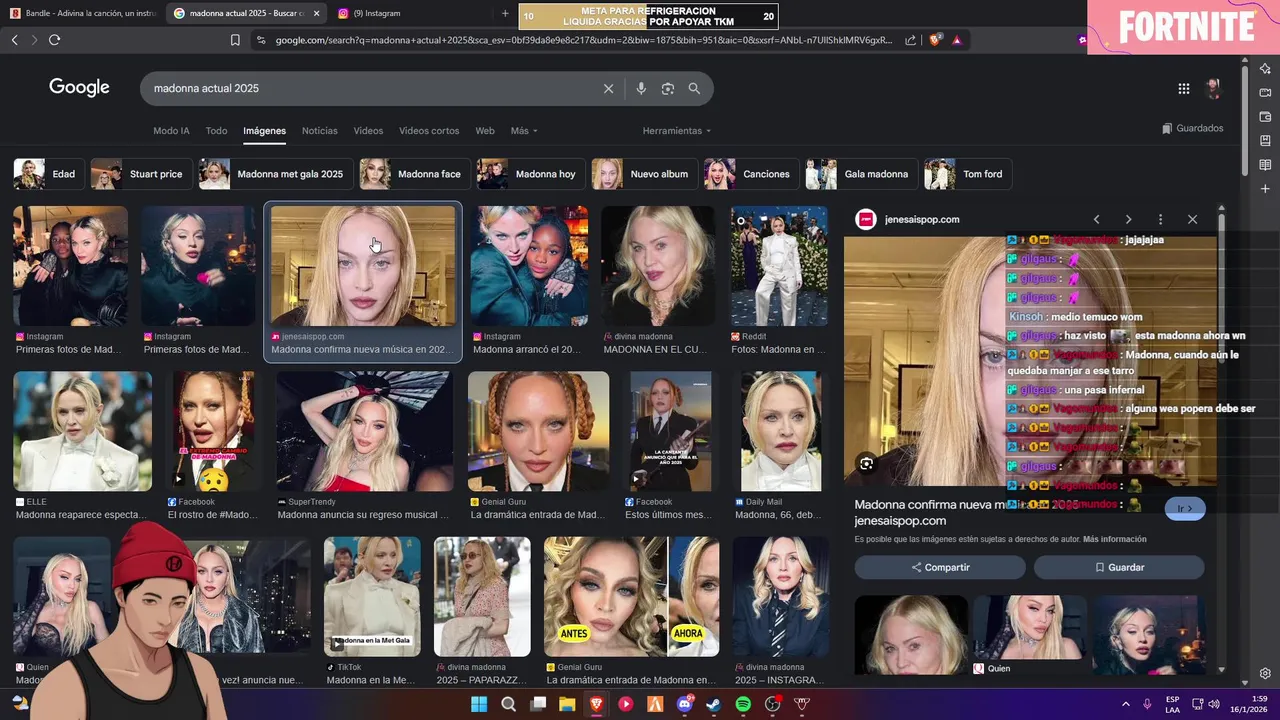Viewport: 1280px width, 720px height.
Task: Start voice search with the microphone icon
Action: [x=641, y=89]
